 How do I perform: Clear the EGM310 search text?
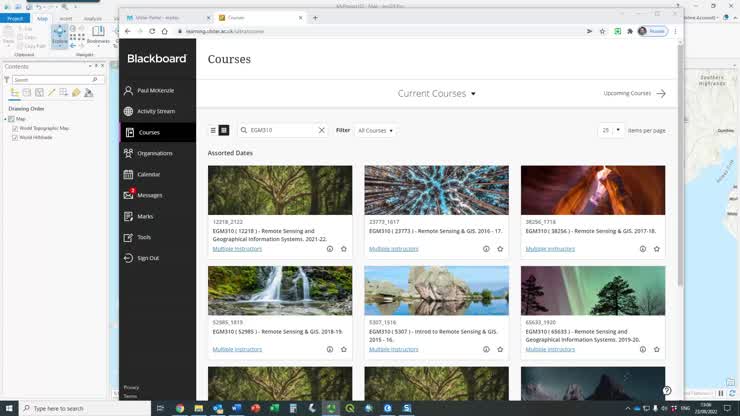[321, 130]
